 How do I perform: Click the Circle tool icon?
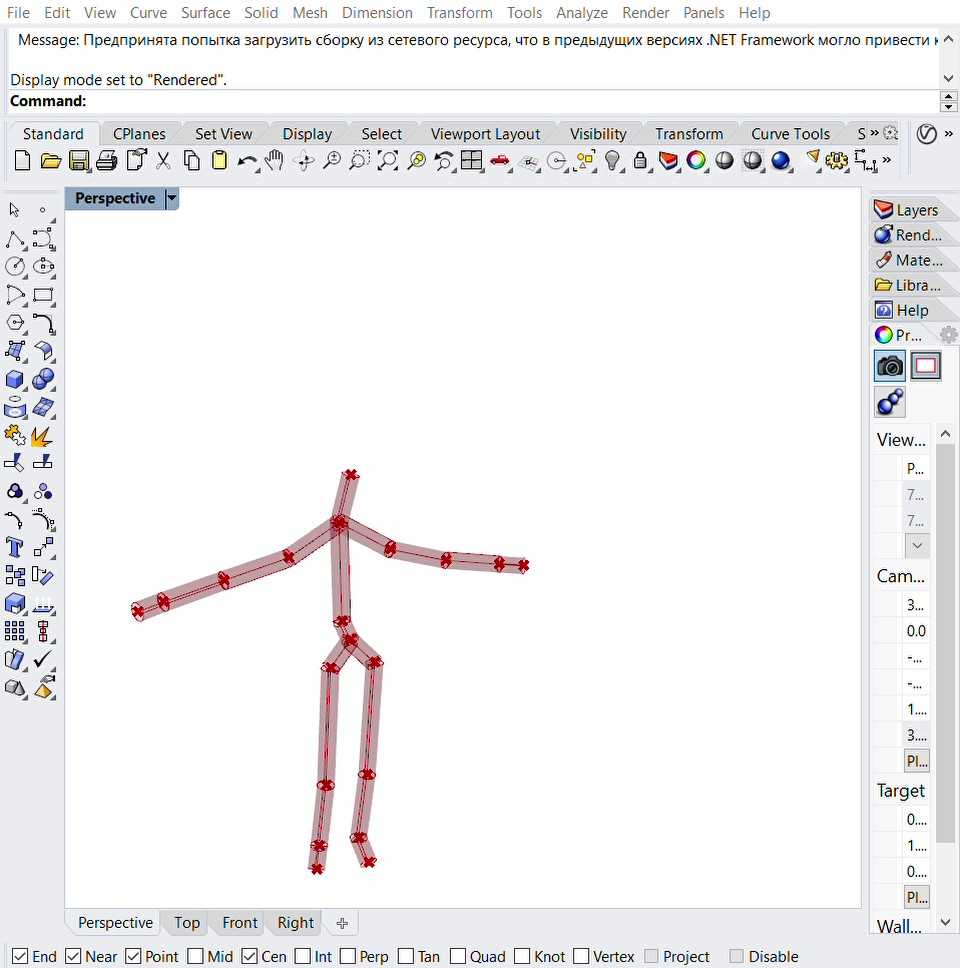coord(15,267)
